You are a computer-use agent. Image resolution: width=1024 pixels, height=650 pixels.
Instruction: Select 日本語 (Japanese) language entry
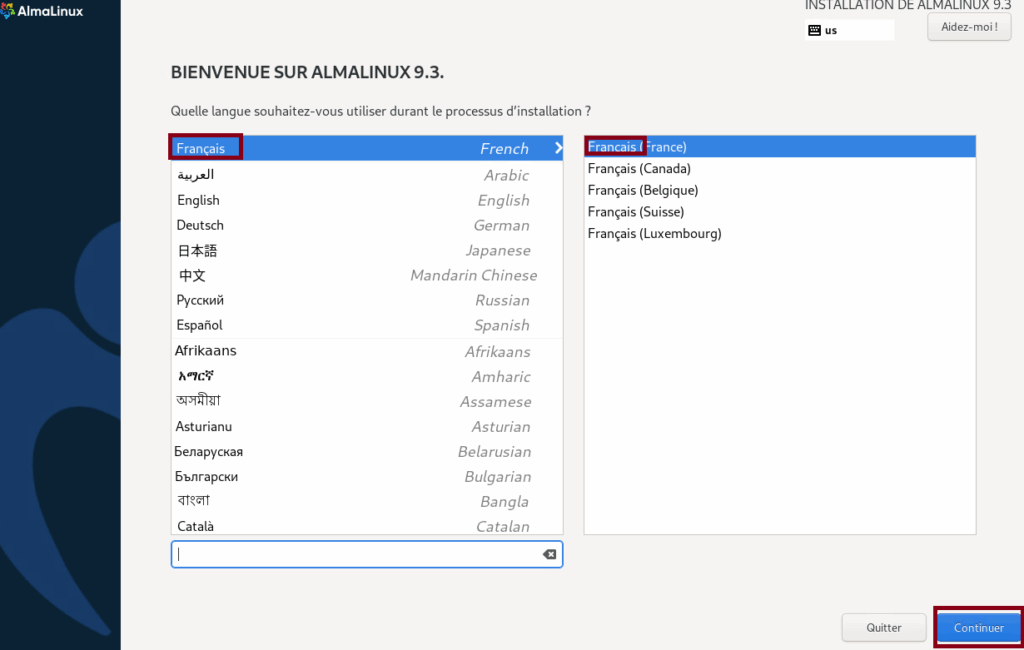click(300, 250)
